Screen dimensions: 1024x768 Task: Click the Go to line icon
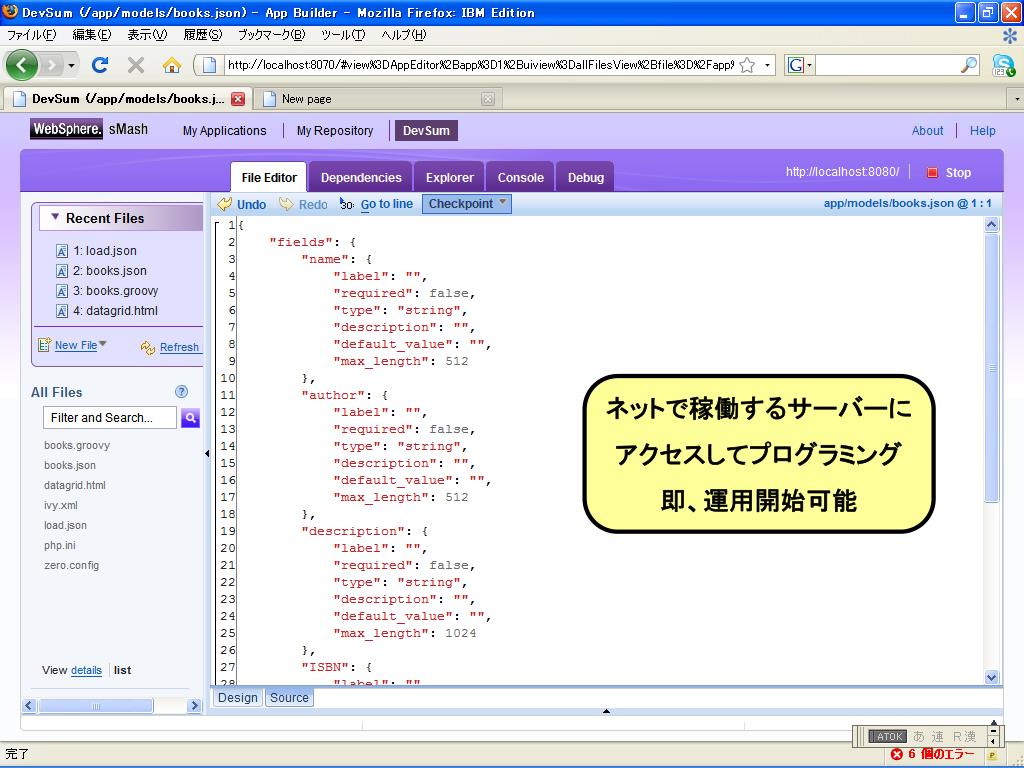coord(347,204)
